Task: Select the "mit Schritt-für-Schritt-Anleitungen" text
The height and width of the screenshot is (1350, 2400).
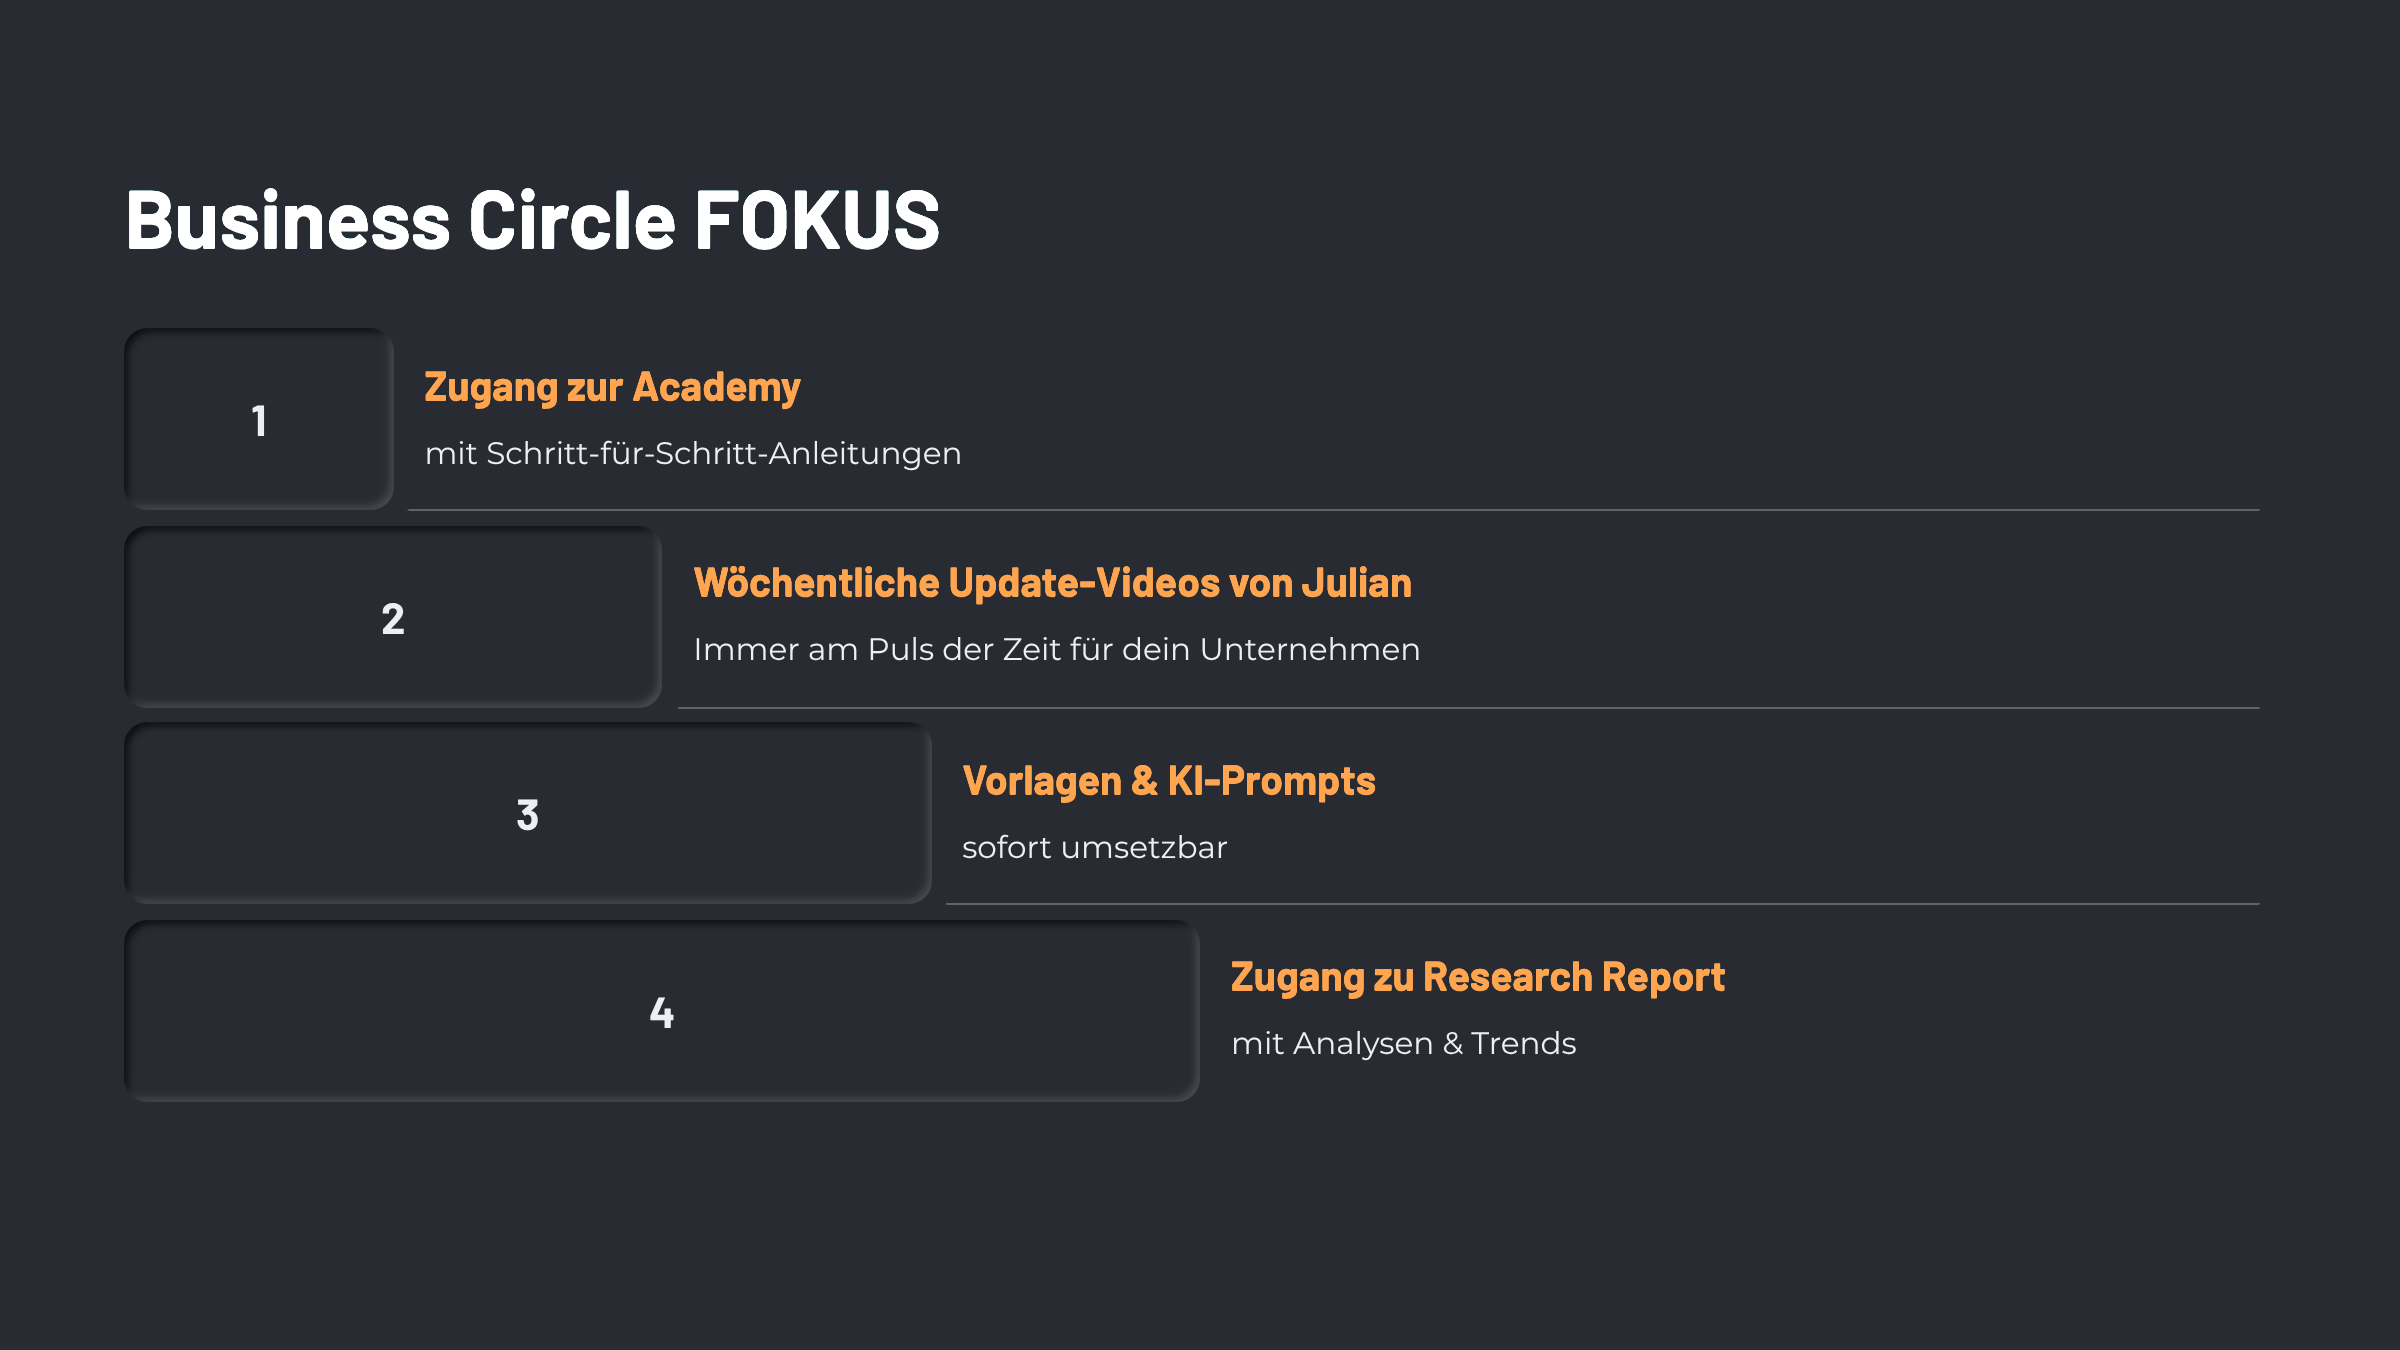Action: (693, 454)
